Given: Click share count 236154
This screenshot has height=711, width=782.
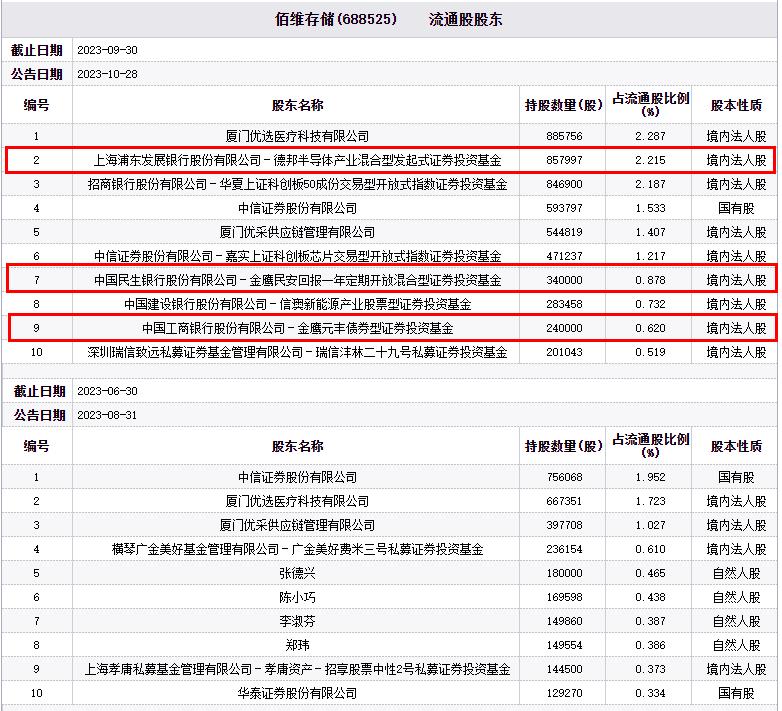Looking at the screenshot, I should (x=564, y=549).
